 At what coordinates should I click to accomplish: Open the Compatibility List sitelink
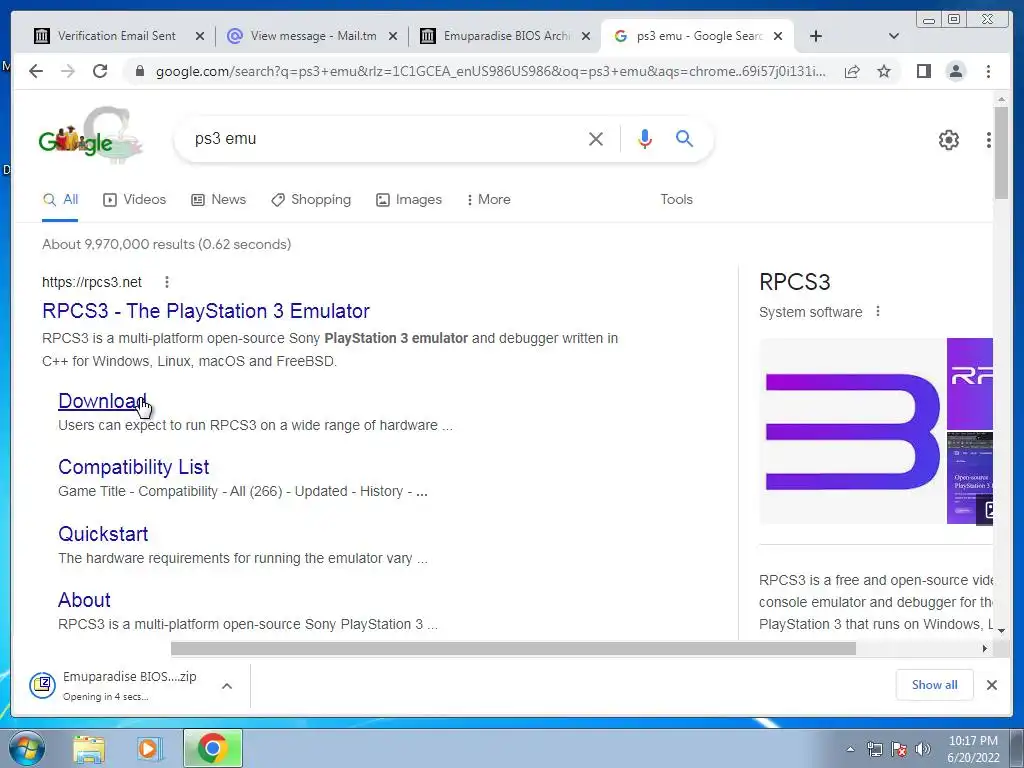pyautogui.click(x=133, y=467)
